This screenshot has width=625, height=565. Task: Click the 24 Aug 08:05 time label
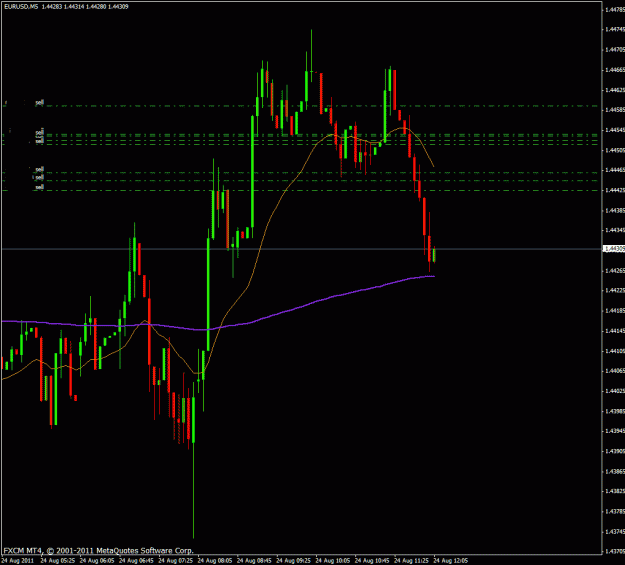[x=215, y=561]
